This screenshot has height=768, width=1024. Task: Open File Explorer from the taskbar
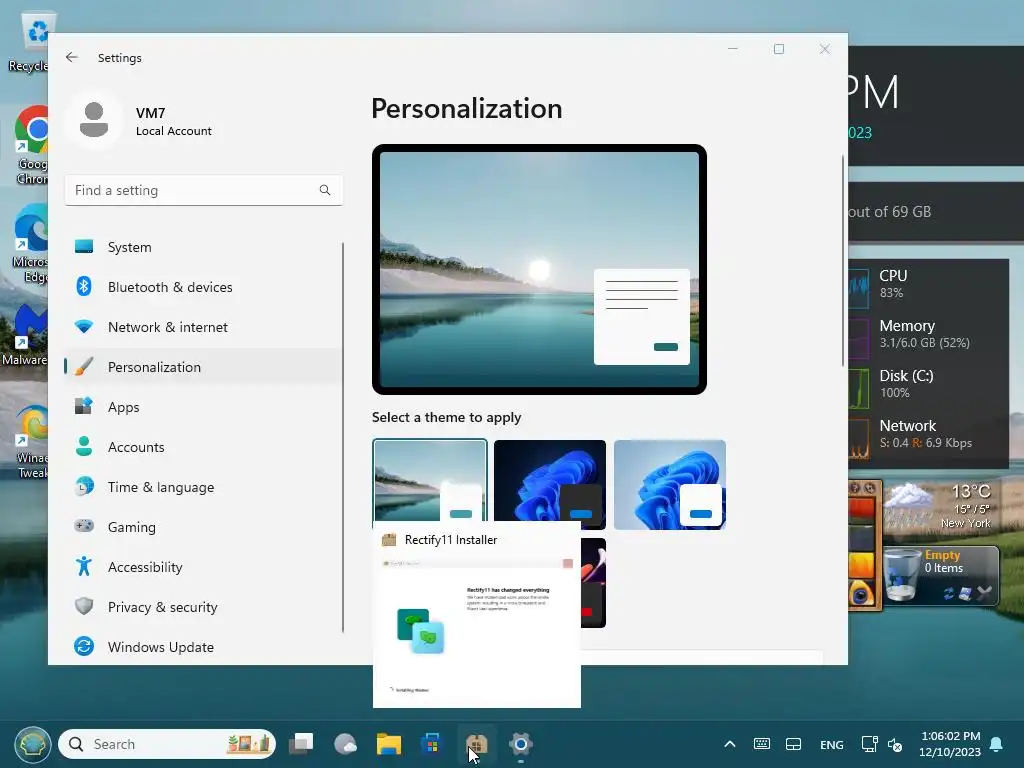pyautogui.click(x=389, y=744)
